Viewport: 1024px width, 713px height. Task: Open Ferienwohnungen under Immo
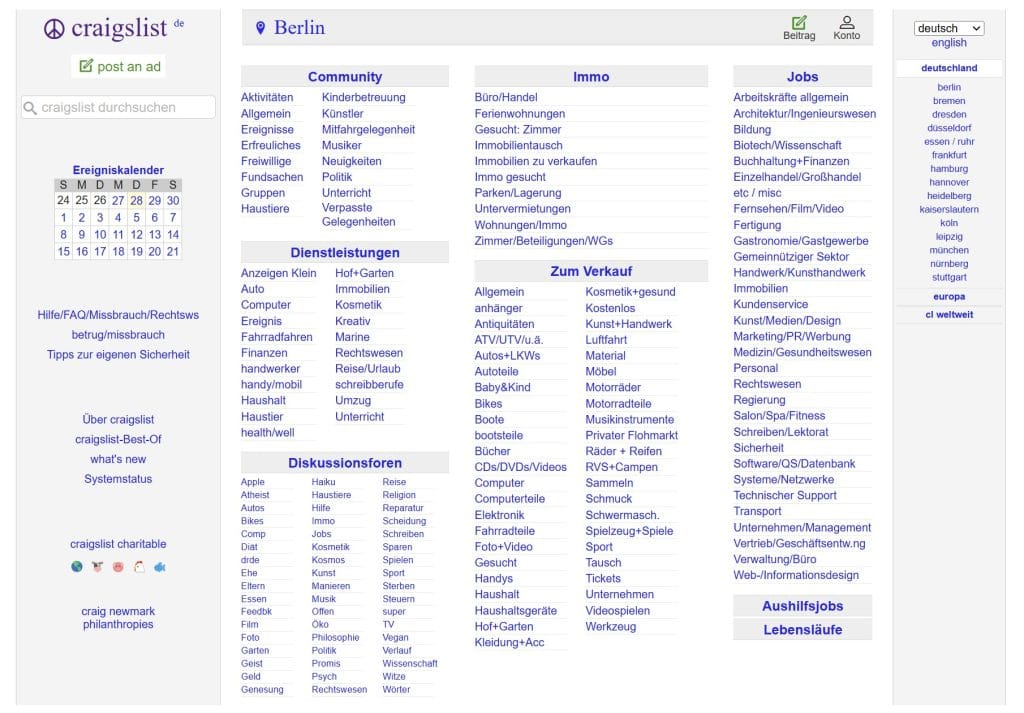[x=520, y=114]
